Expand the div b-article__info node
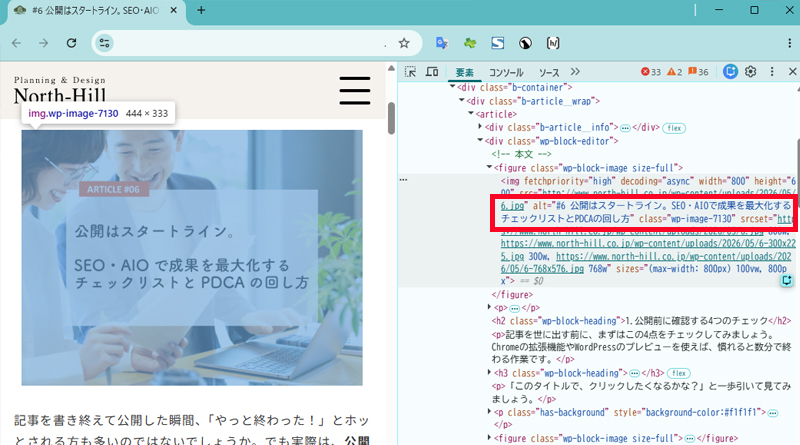Viewport: 800px width, 445px height. (x=480, y=126)
